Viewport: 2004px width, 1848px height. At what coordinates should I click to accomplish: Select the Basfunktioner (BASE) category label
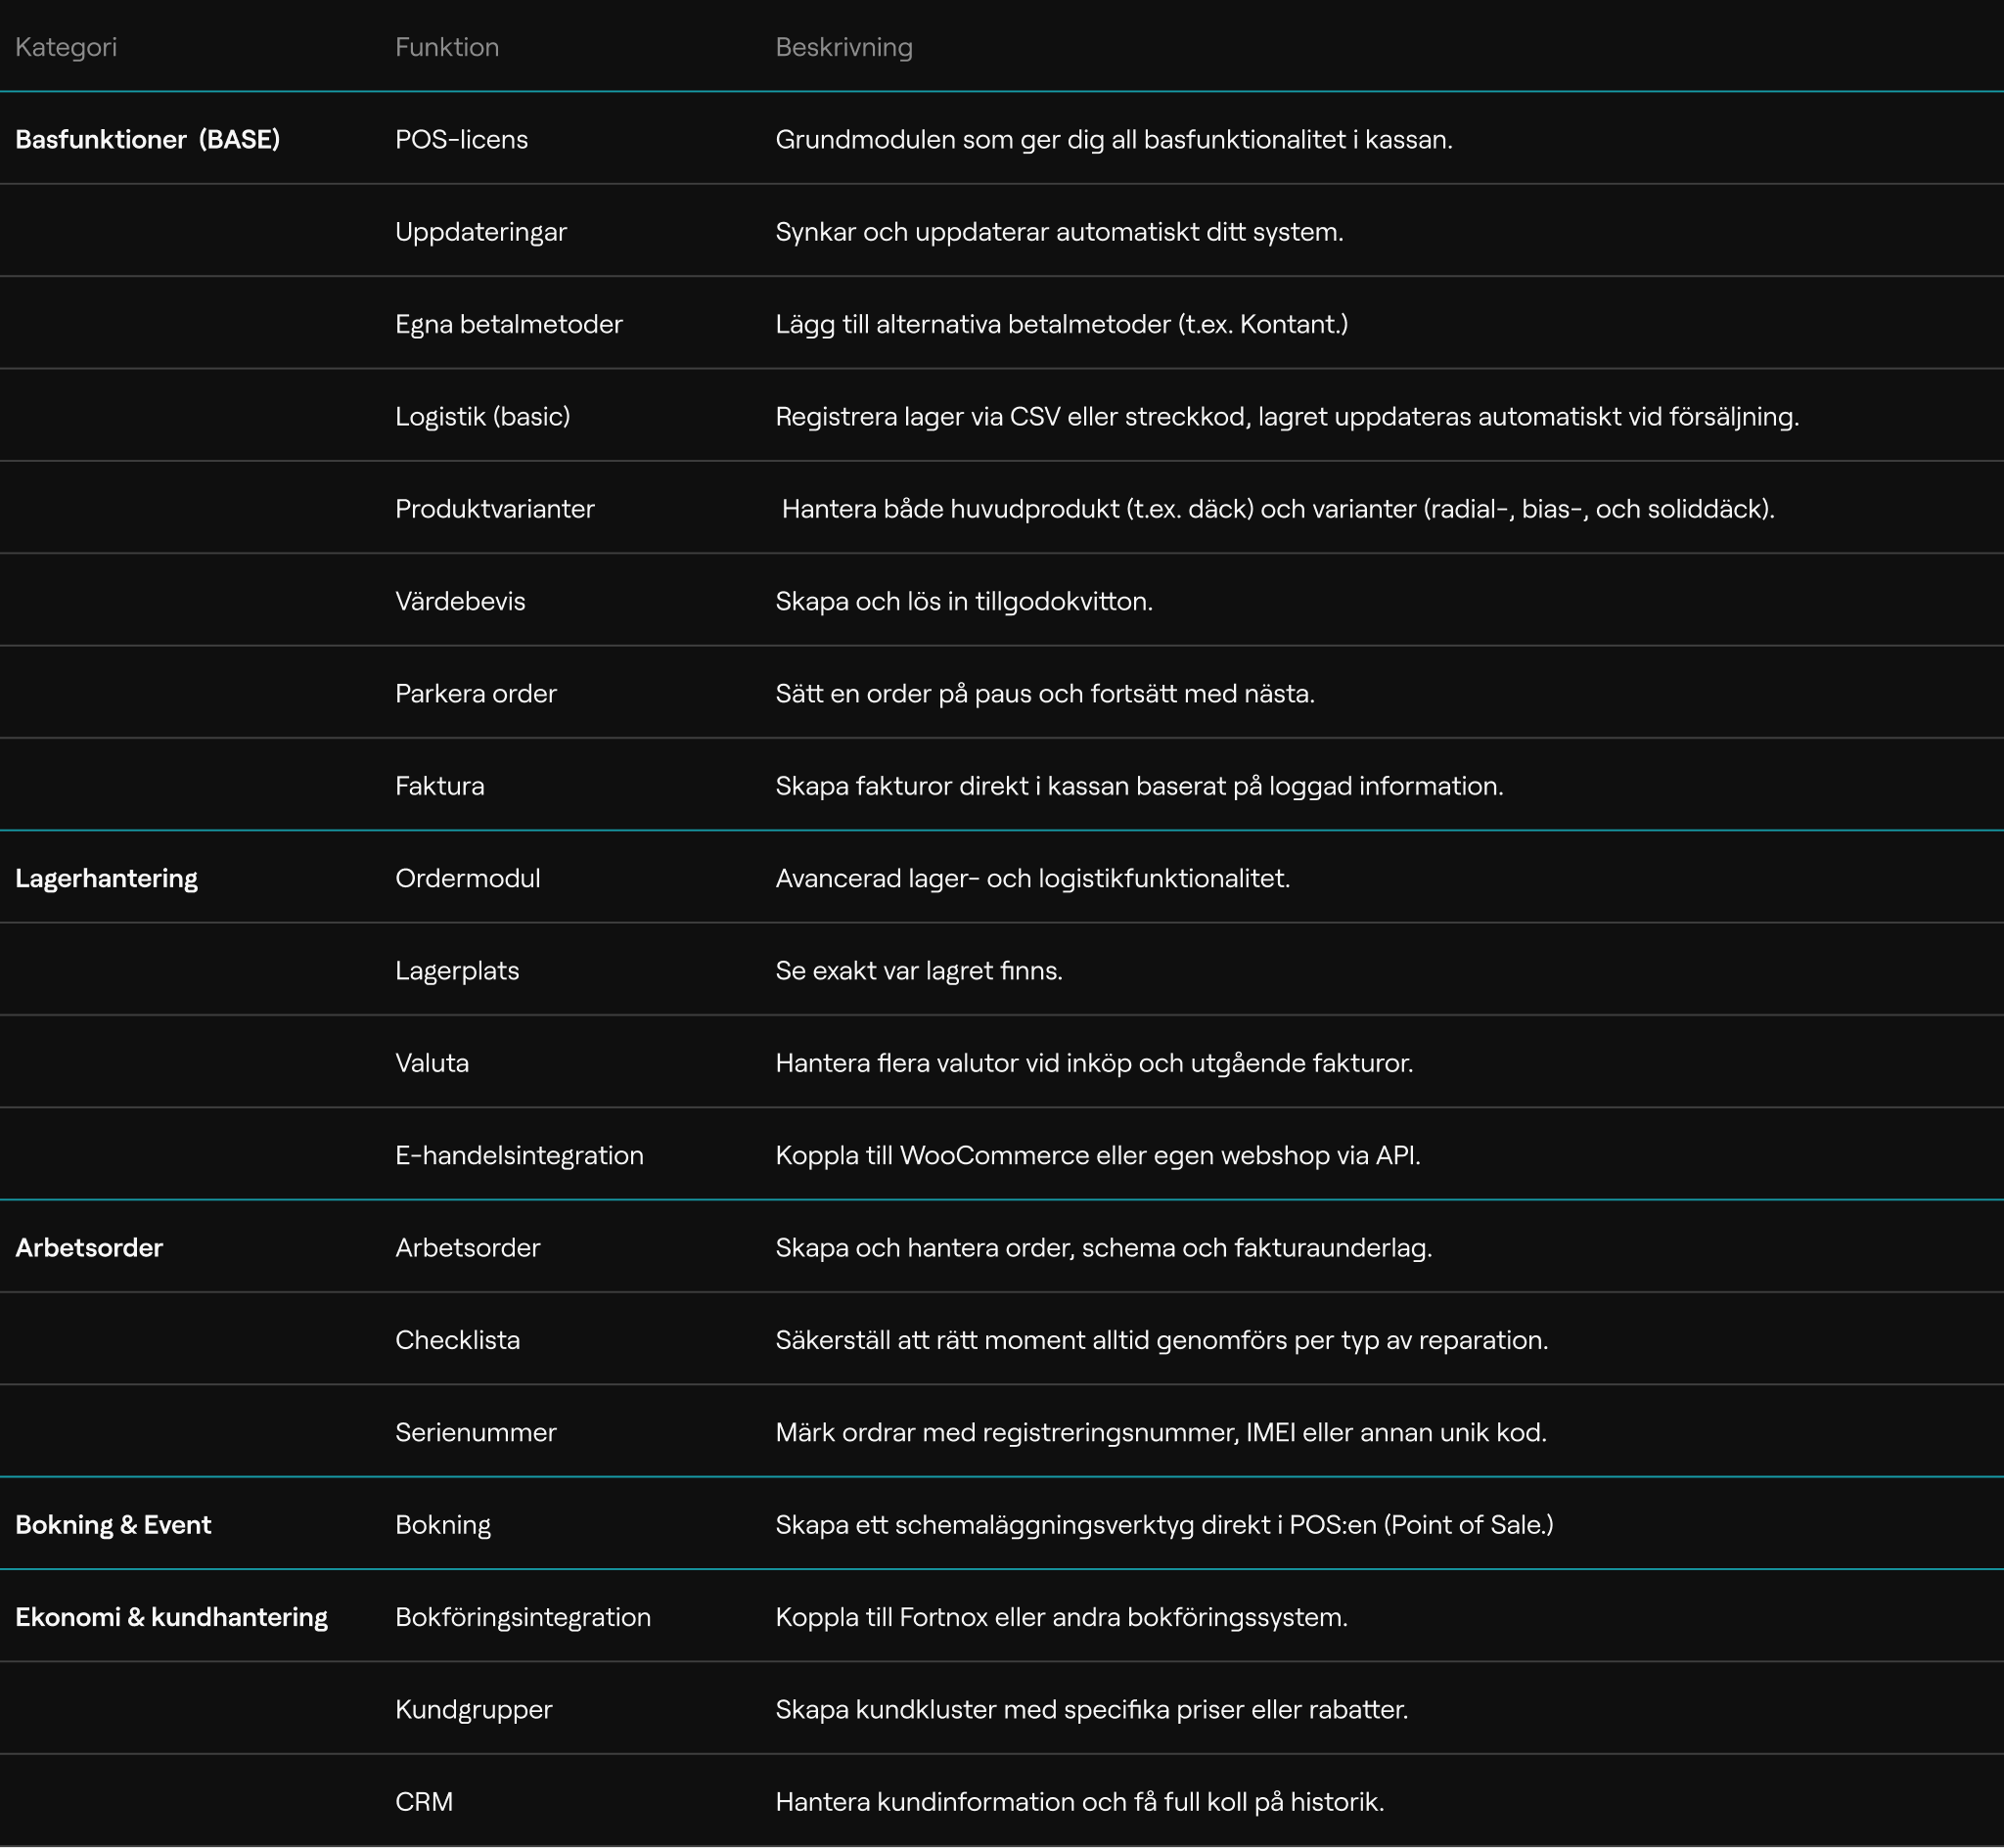point(147,139)
